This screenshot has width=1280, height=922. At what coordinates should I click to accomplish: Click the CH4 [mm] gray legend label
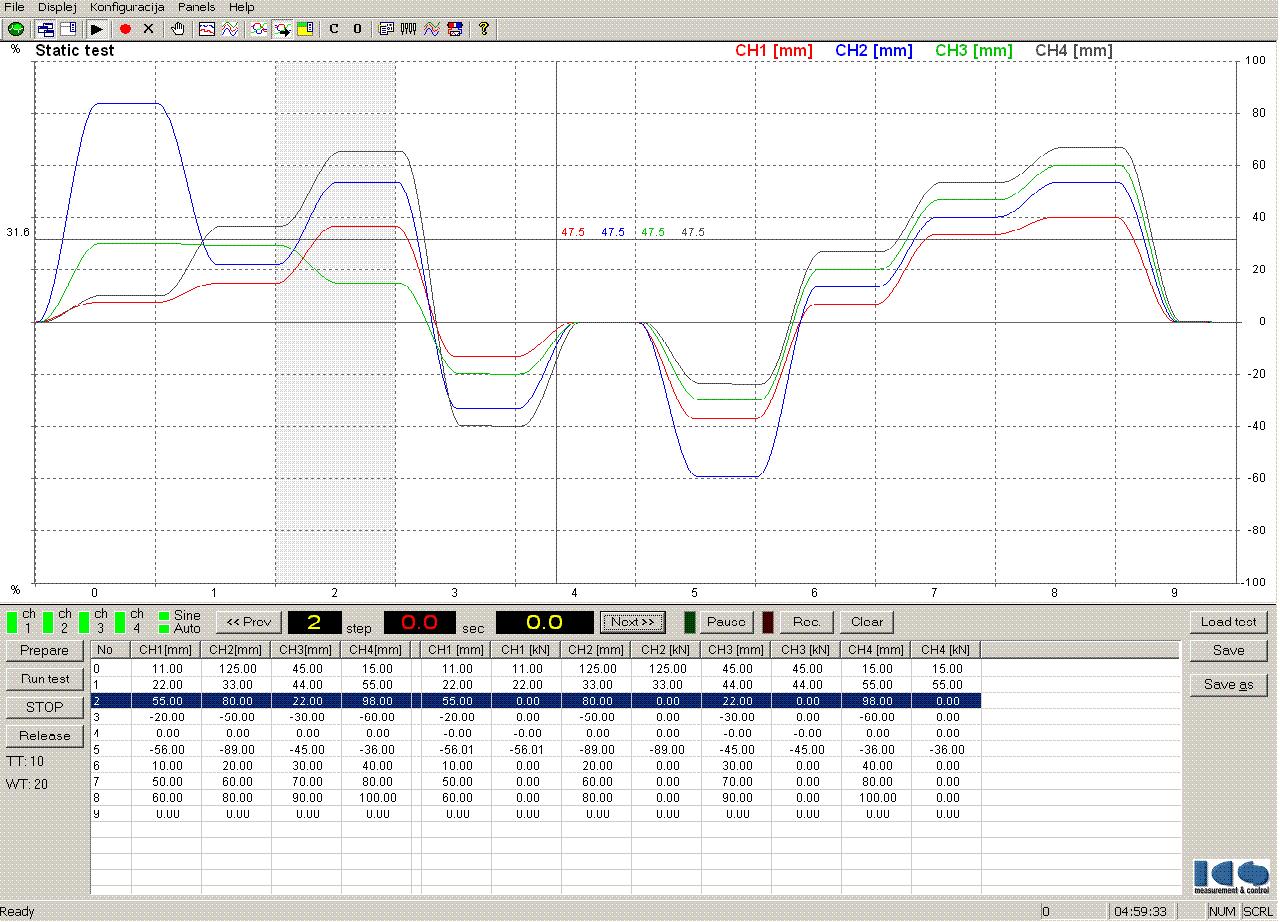[x=1074, y=51]
